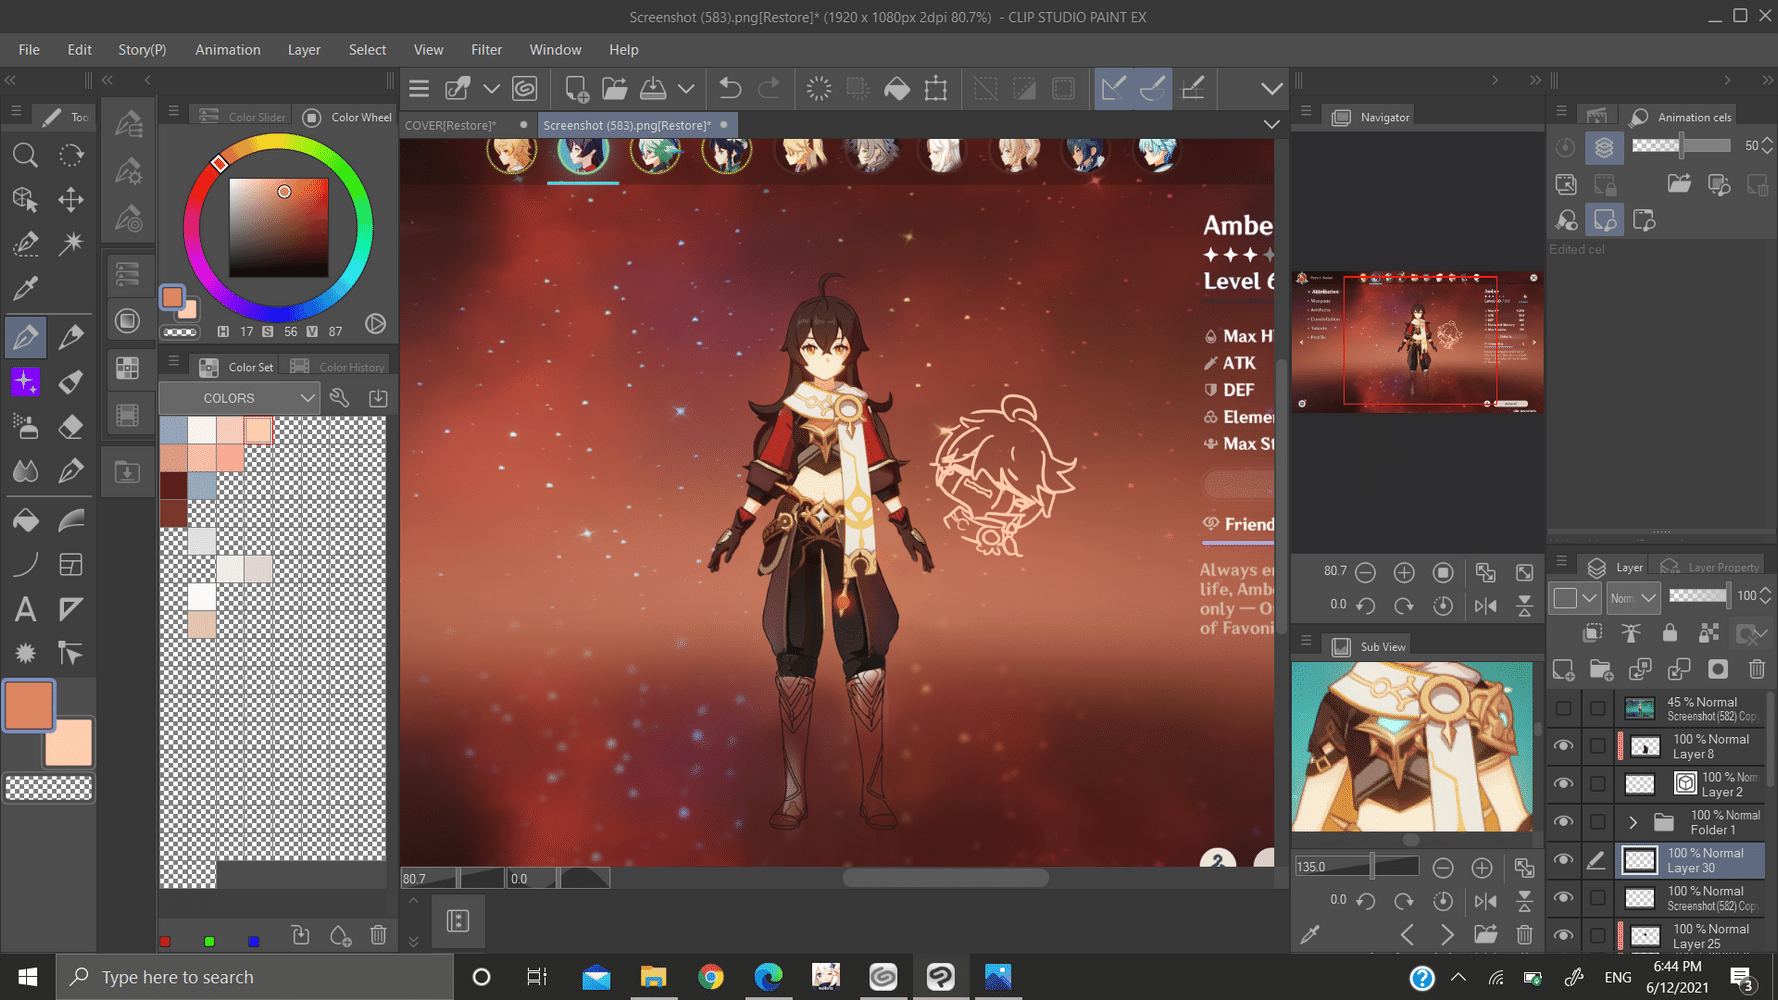Viewport: 1778px width, 1000px height.
Task: Open the New Raster Layer icon in Layer panel
Action: tap(1562, 669)
